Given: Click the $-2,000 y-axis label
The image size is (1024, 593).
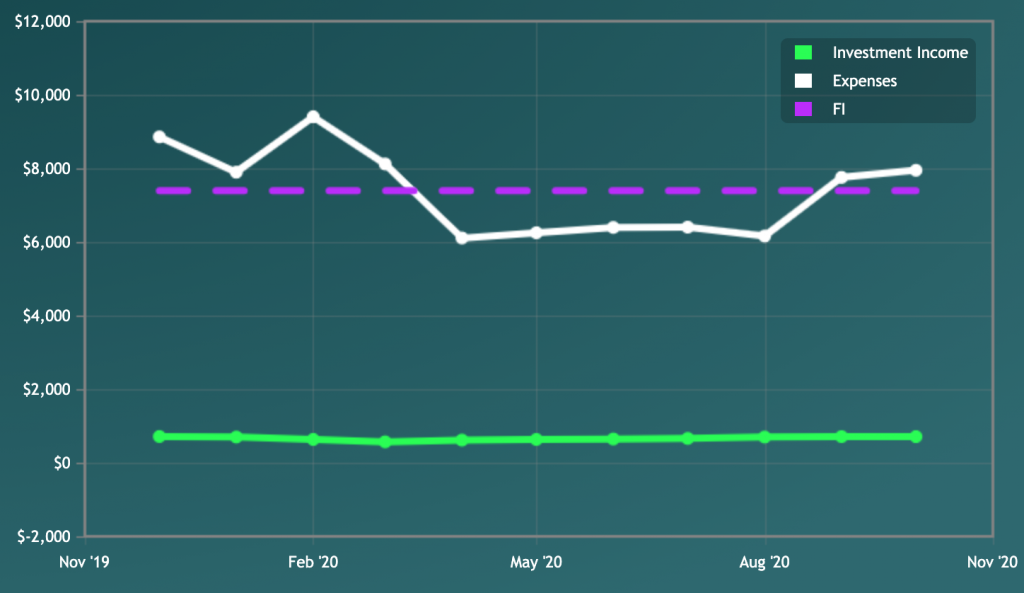Looking at the screenshot, I should 42,537.
